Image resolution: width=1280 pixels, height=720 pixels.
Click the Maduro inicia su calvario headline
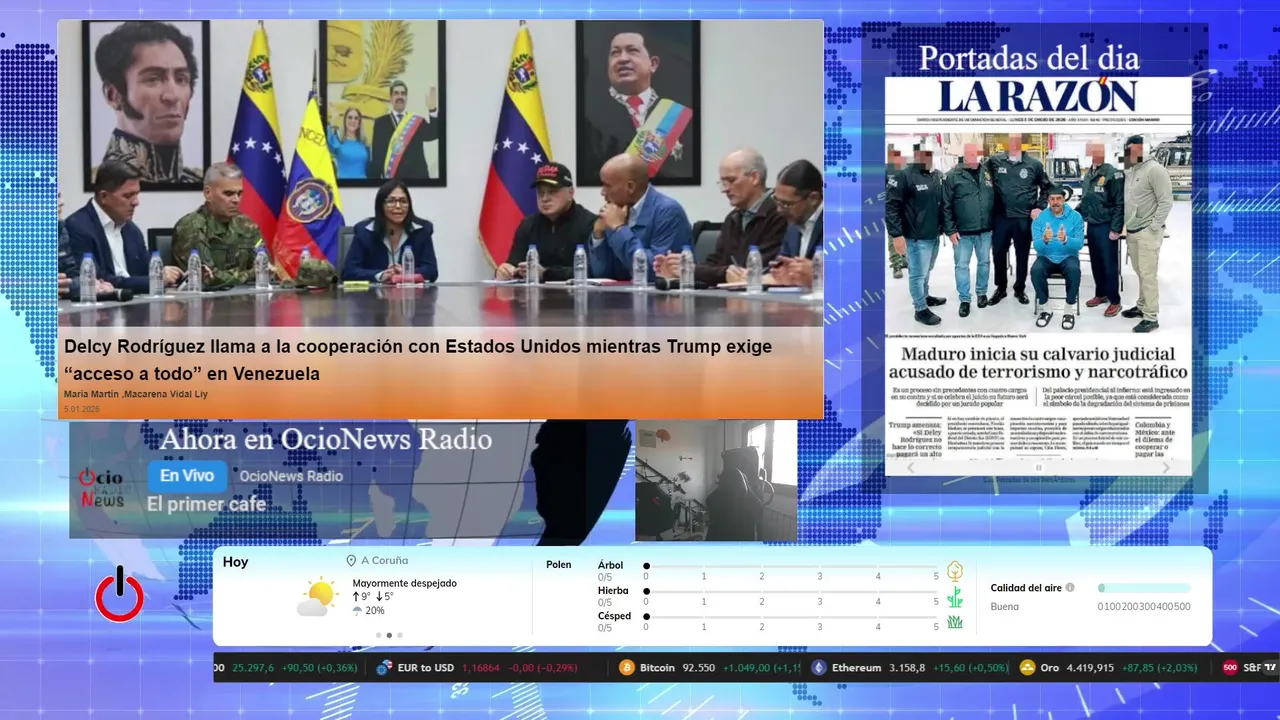pos(1038,363)
